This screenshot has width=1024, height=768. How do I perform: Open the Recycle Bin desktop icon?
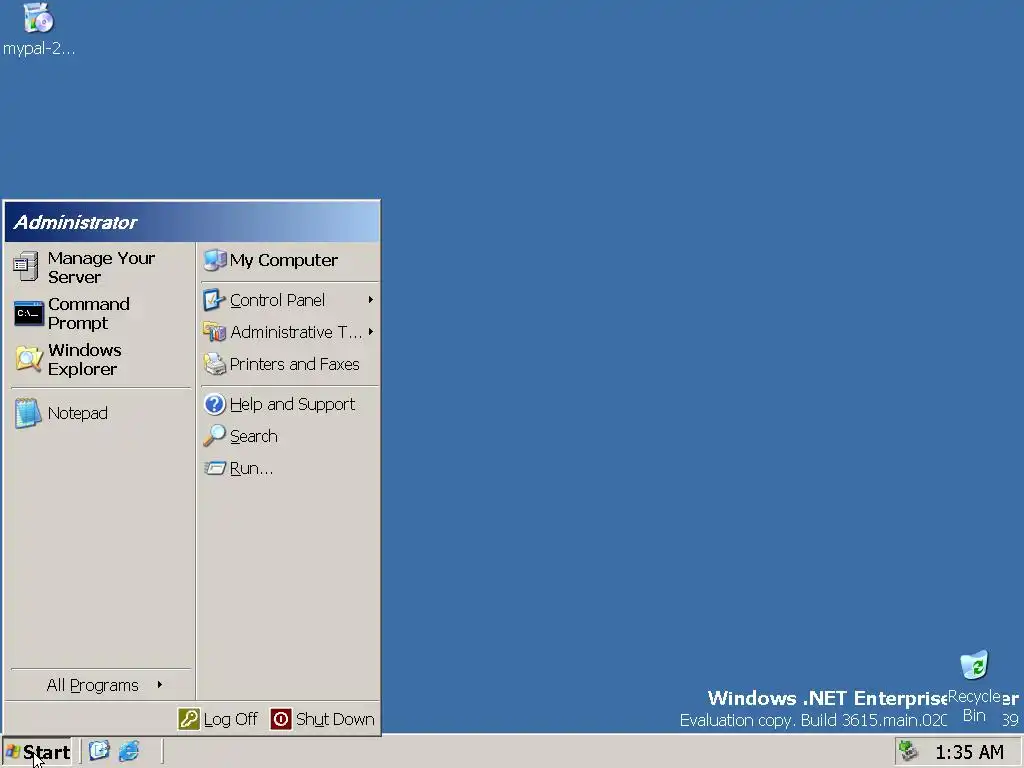point(974,665)
